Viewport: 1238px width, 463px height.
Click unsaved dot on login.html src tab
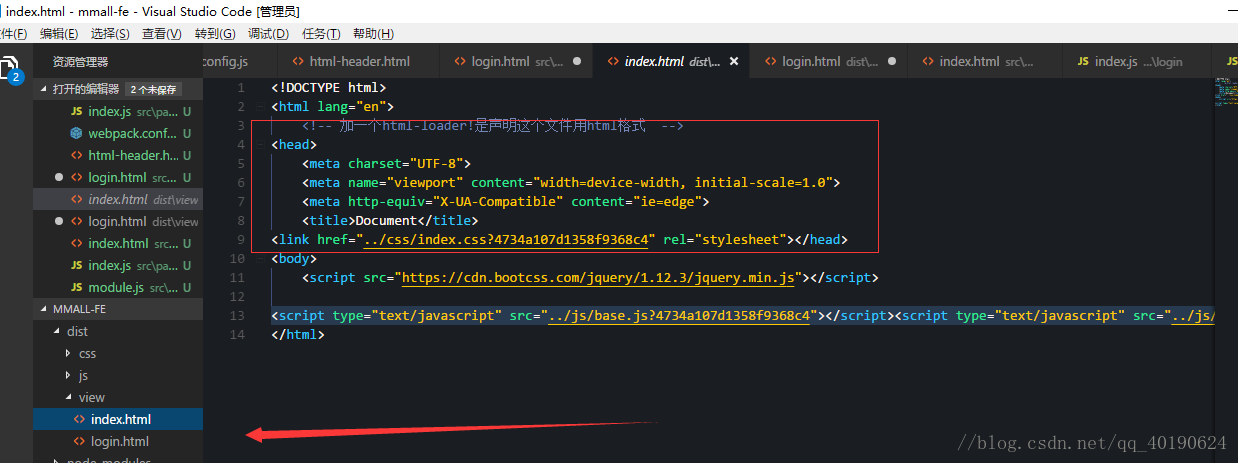(577, 61)
